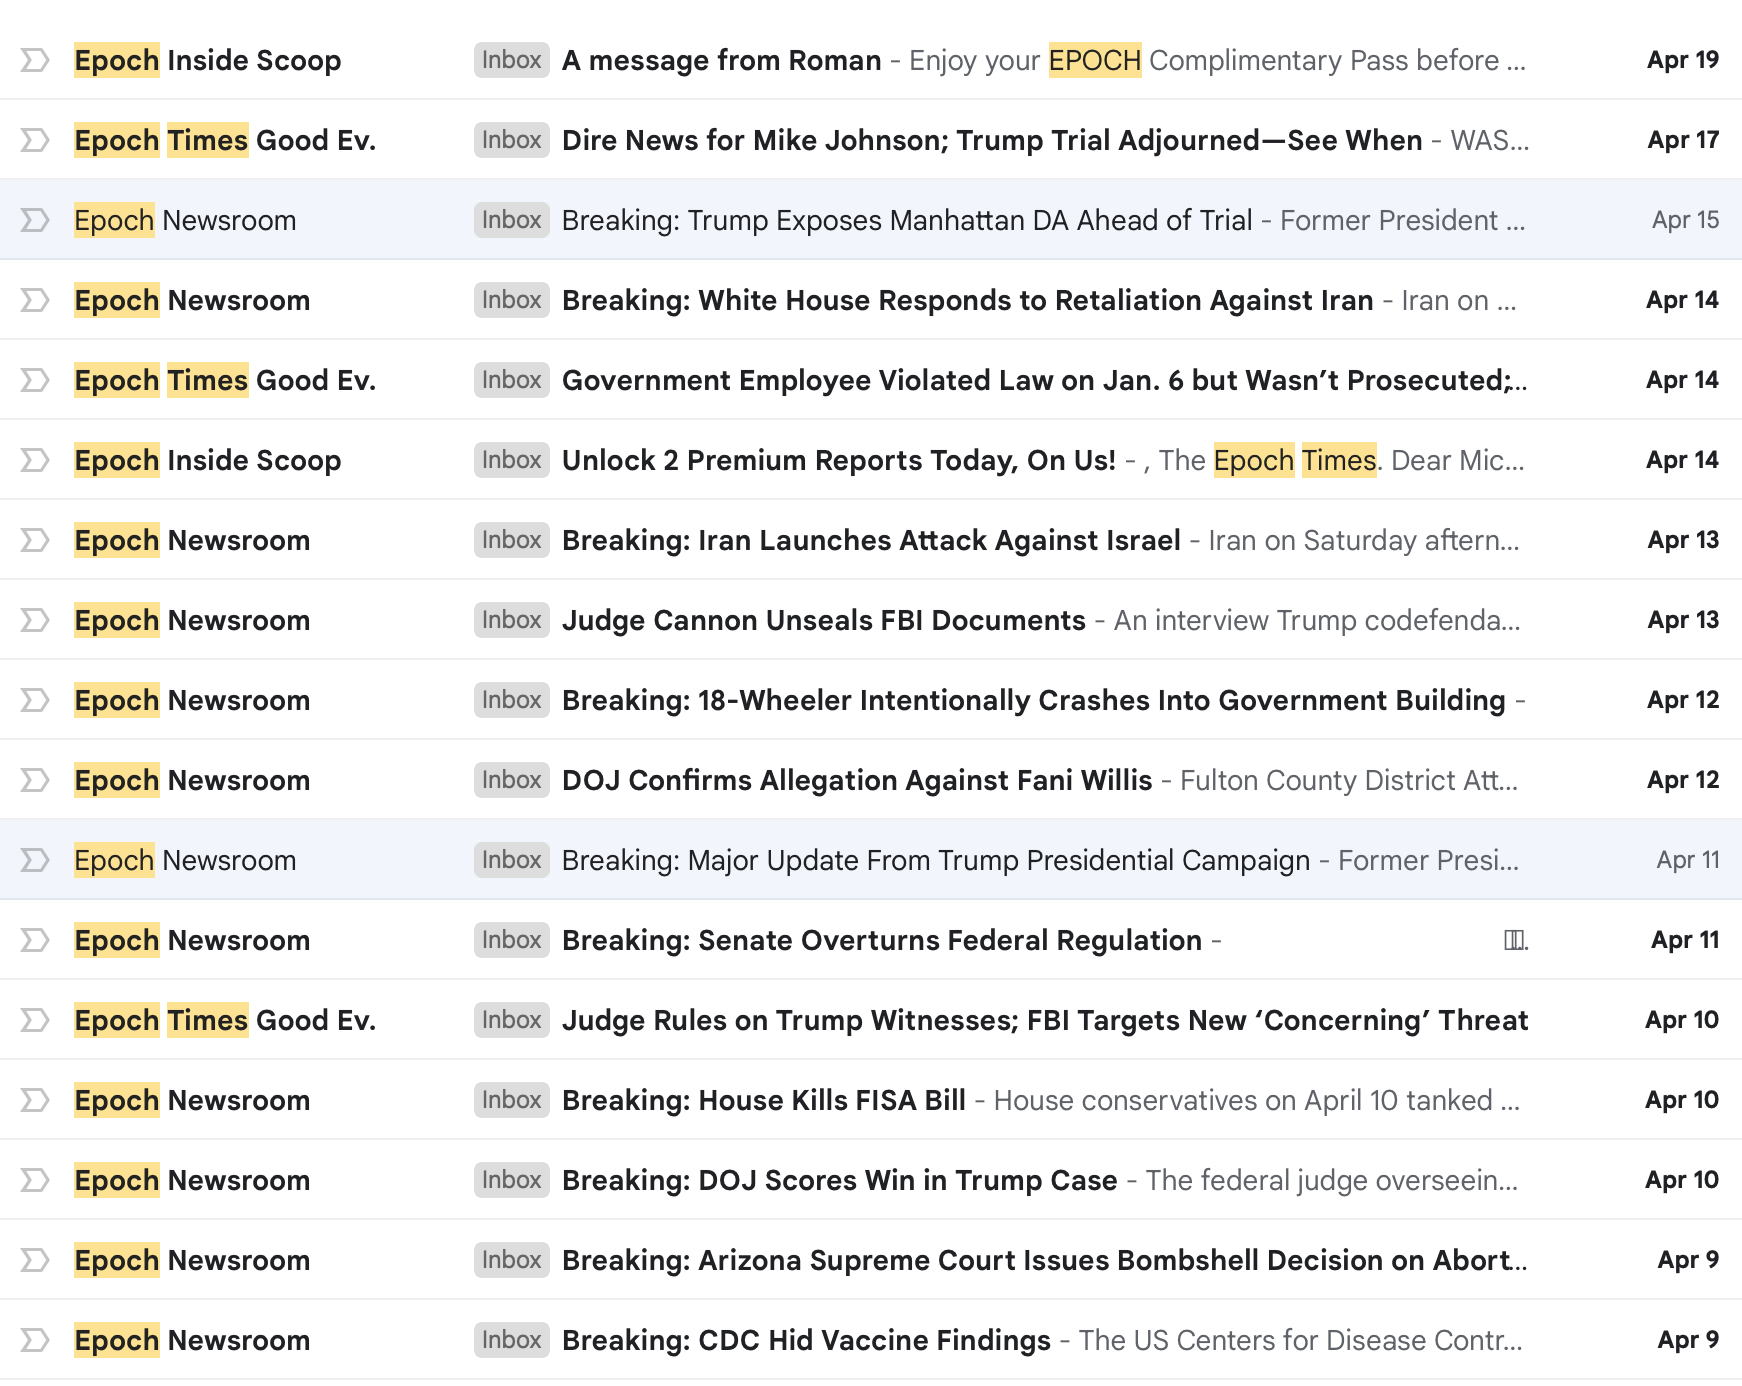This screenshot has height=1386, width=1742.
Task: Open 'Dire News for Mike Johnson' email subject
Action: [x=992, y=140]
